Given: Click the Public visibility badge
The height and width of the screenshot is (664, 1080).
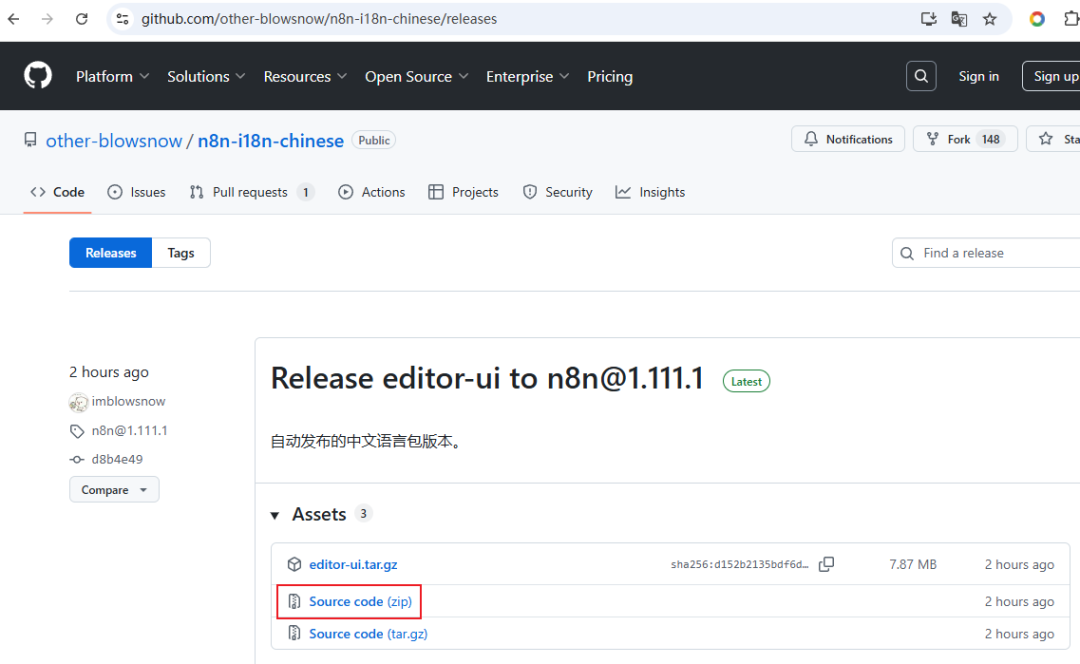Looking at the screenshot, I should (374, 140).
